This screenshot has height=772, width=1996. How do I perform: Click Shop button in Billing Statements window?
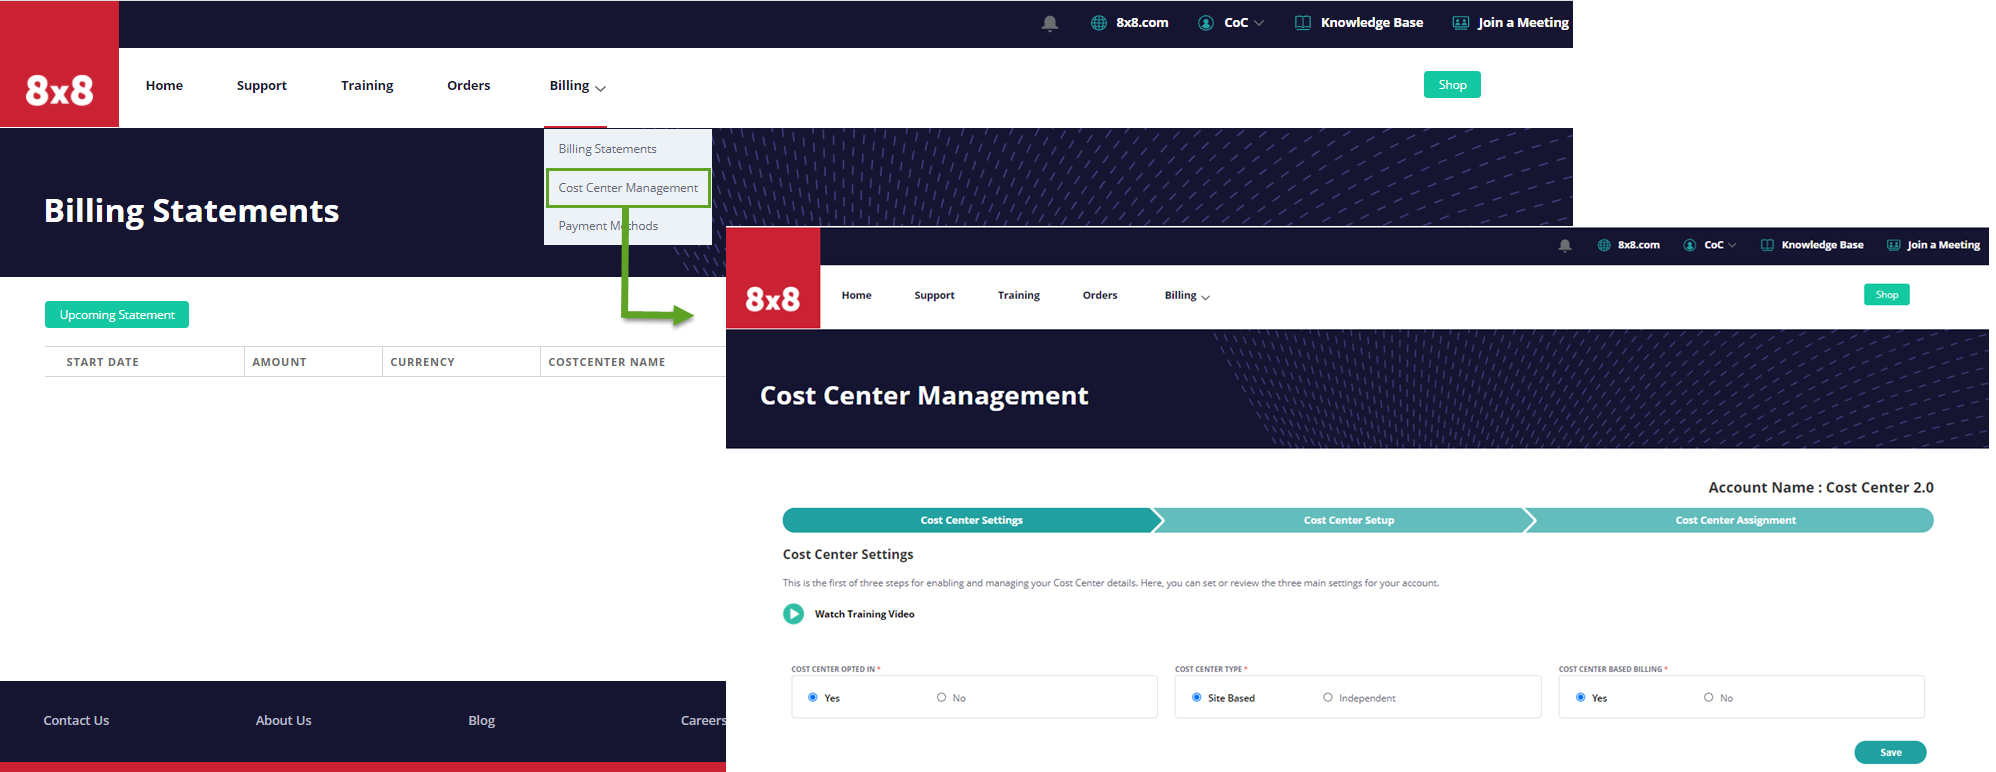[x=1452, y=85]
